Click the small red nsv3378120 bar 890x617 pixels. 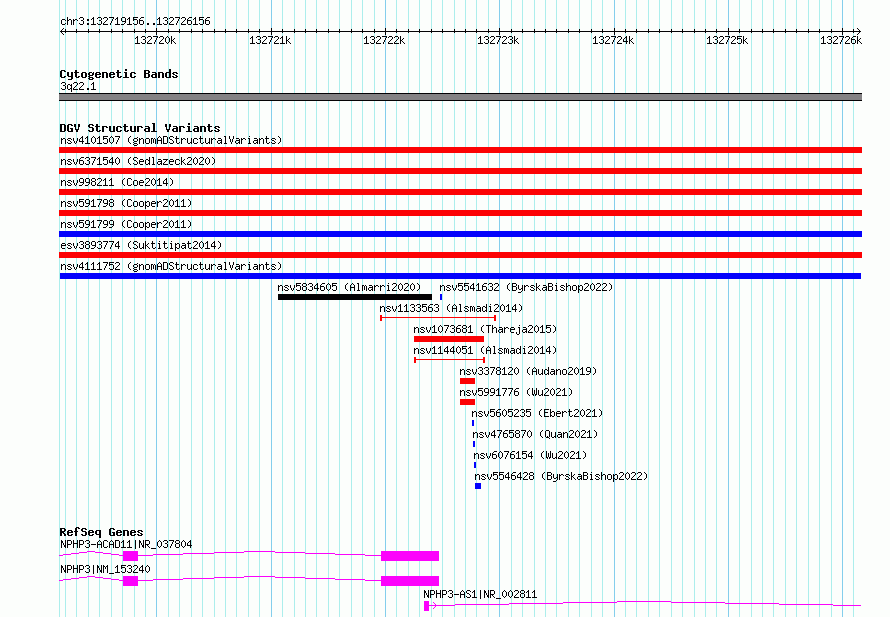pyautogui.click(x=467, y=381)
